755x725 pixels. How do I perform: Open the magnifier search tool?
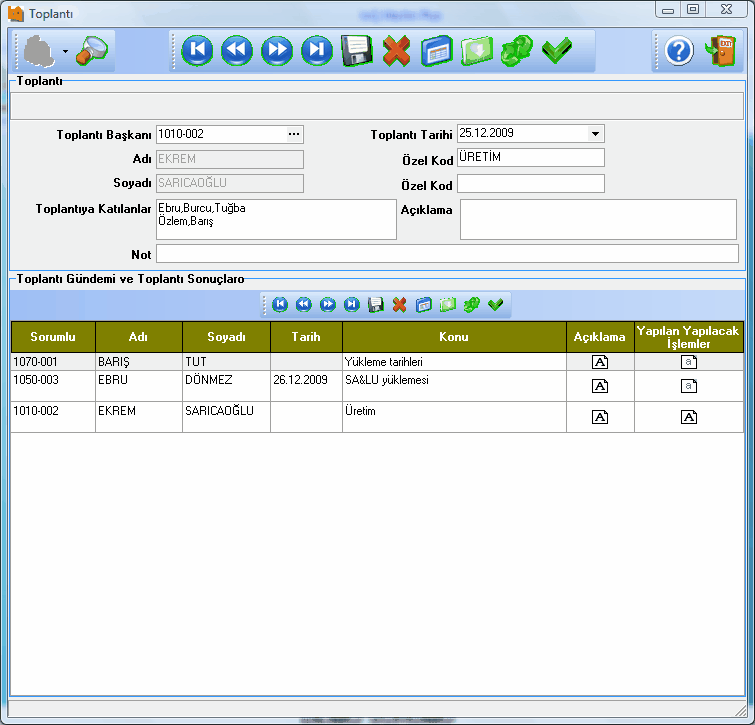pos(91,50)
